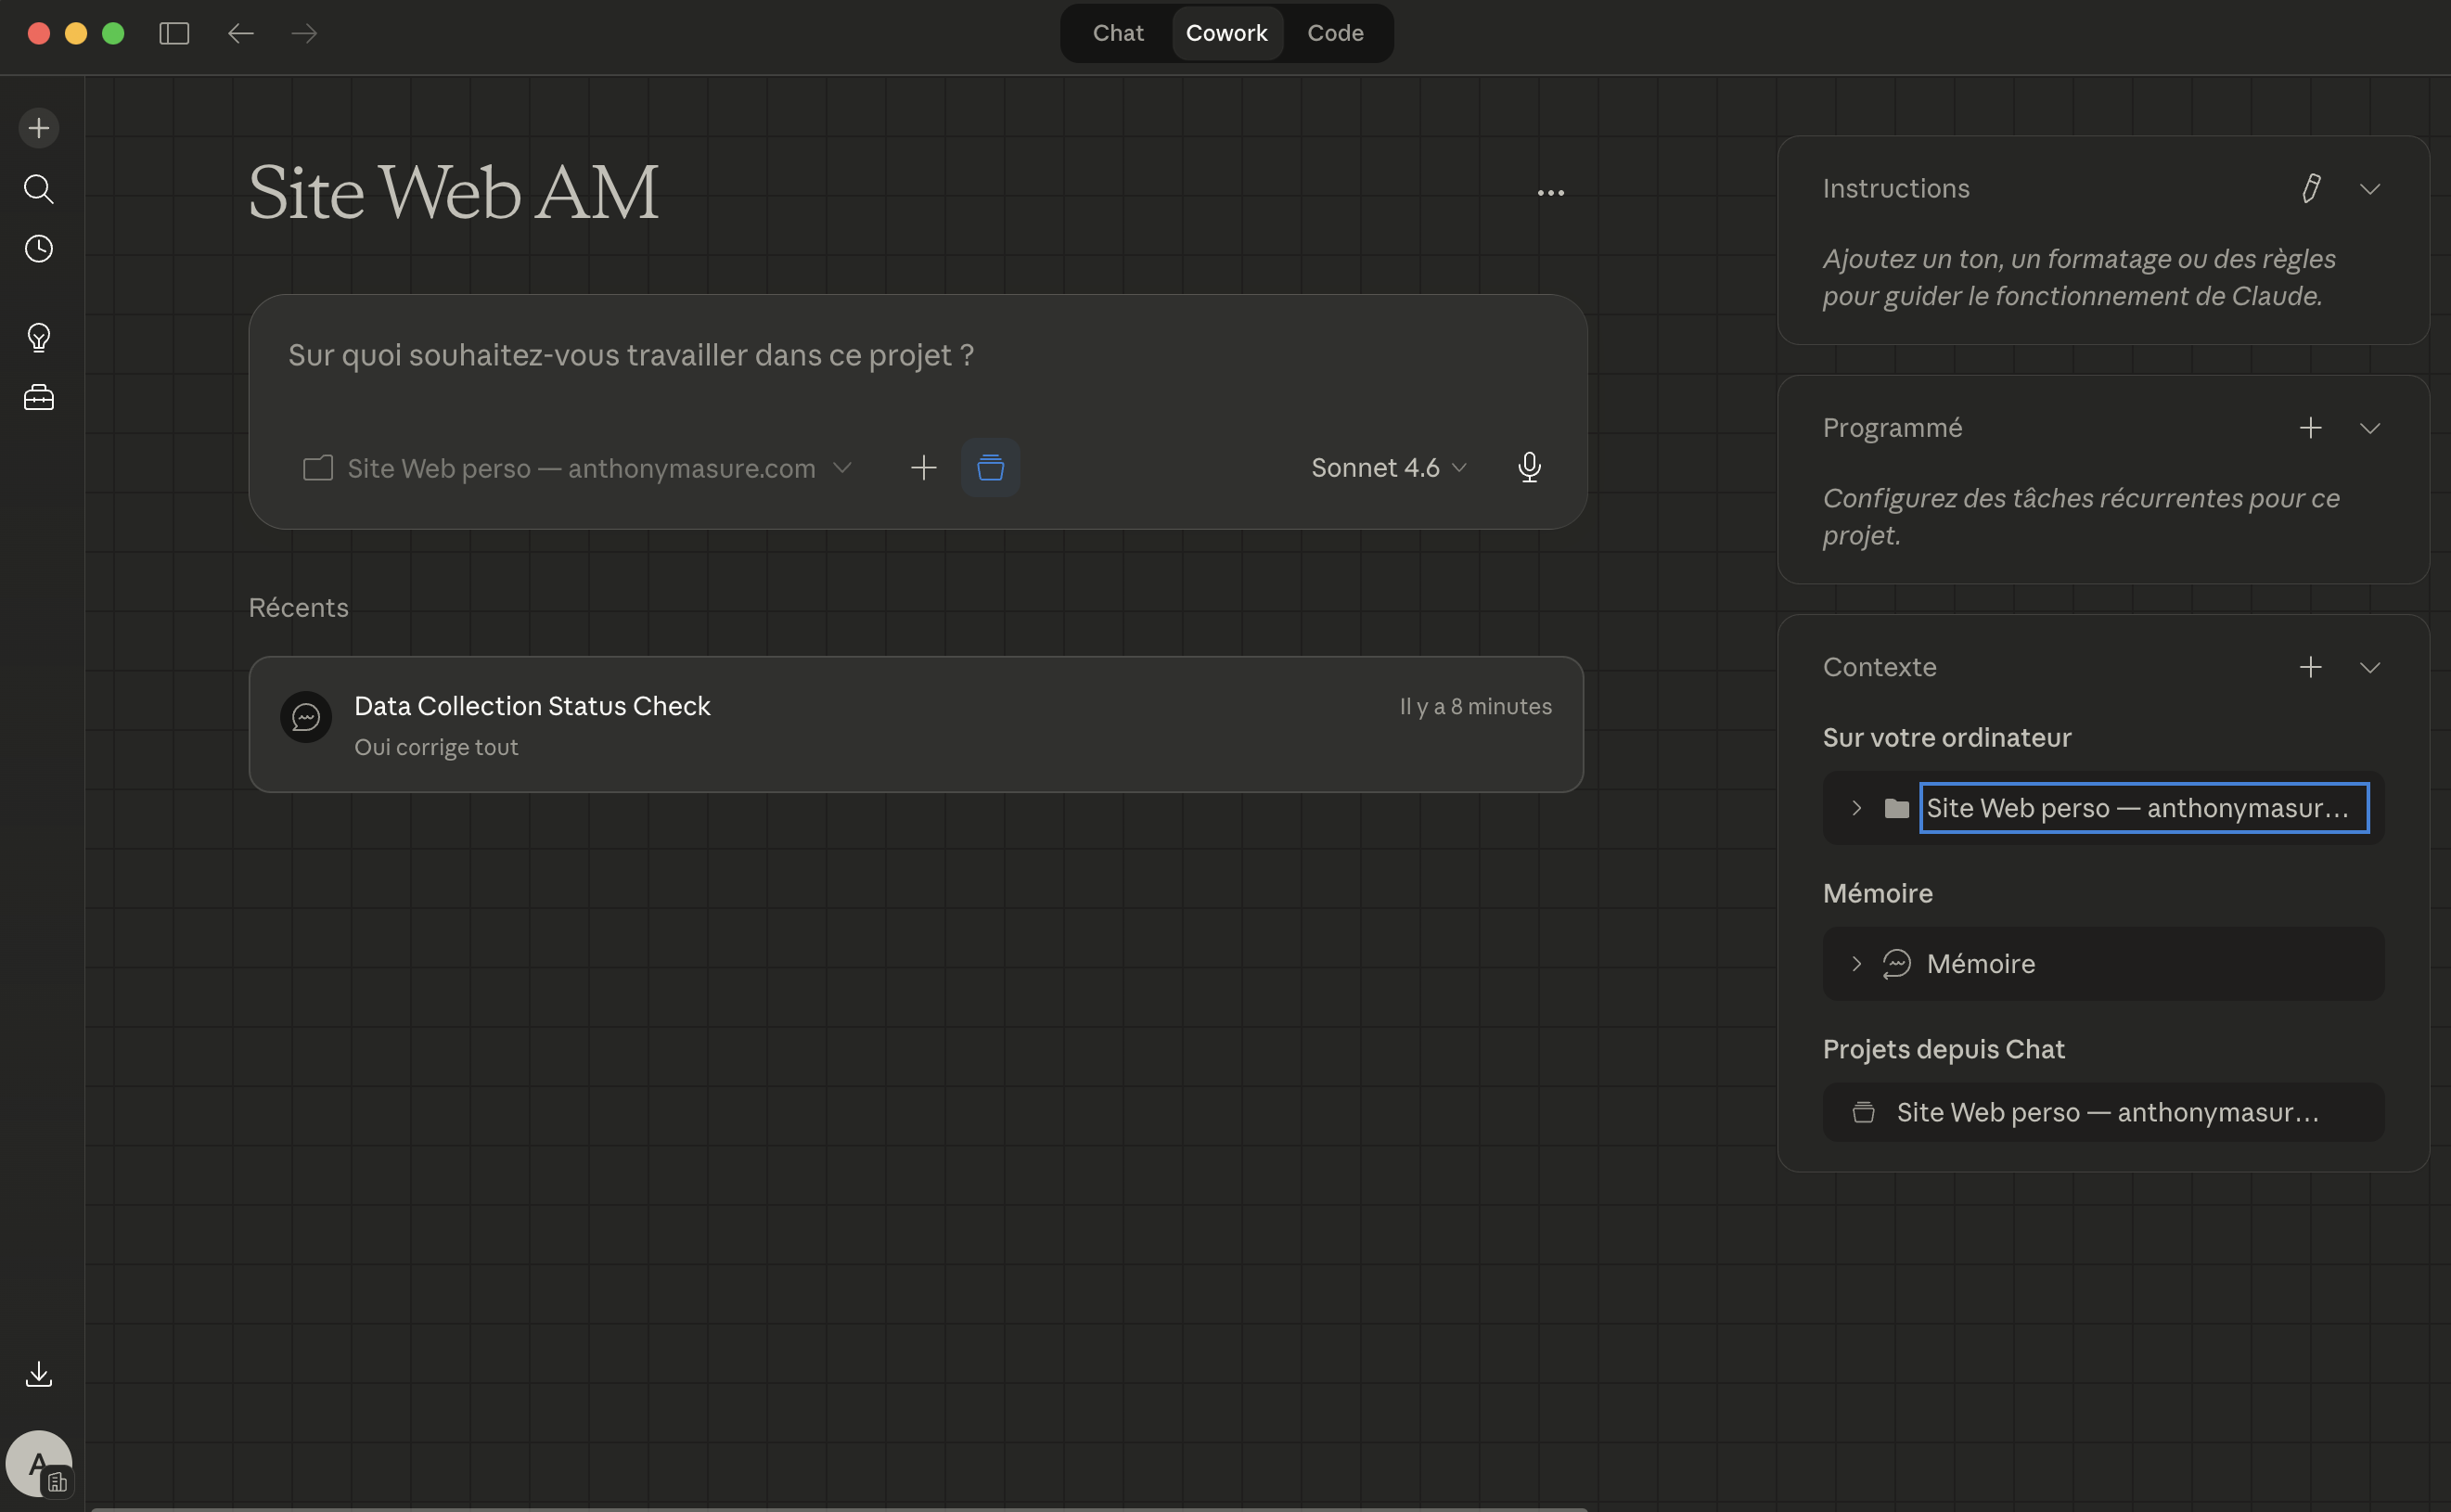Screen dimensions: 2451x1512
Task: Collapse the Contexte panel chevron
Action: point(2369,667)
